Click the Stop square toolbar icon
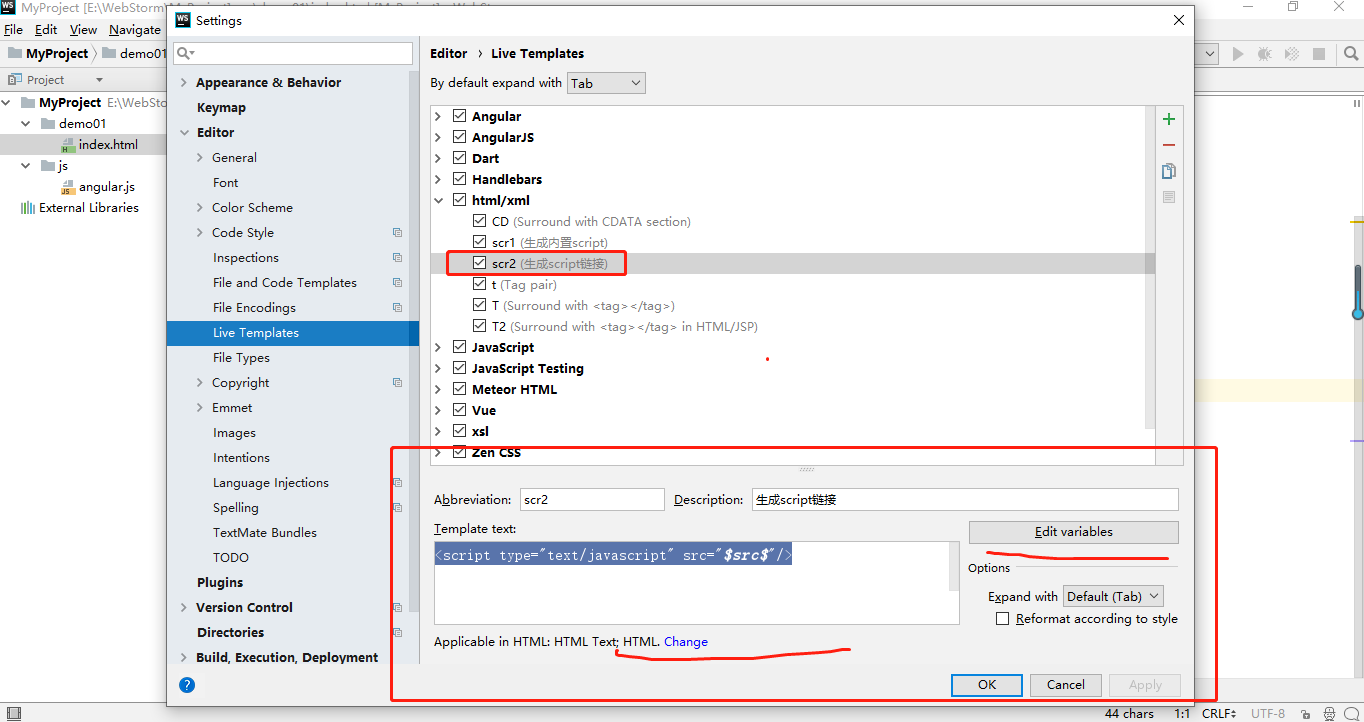 tap(1319, 54)
